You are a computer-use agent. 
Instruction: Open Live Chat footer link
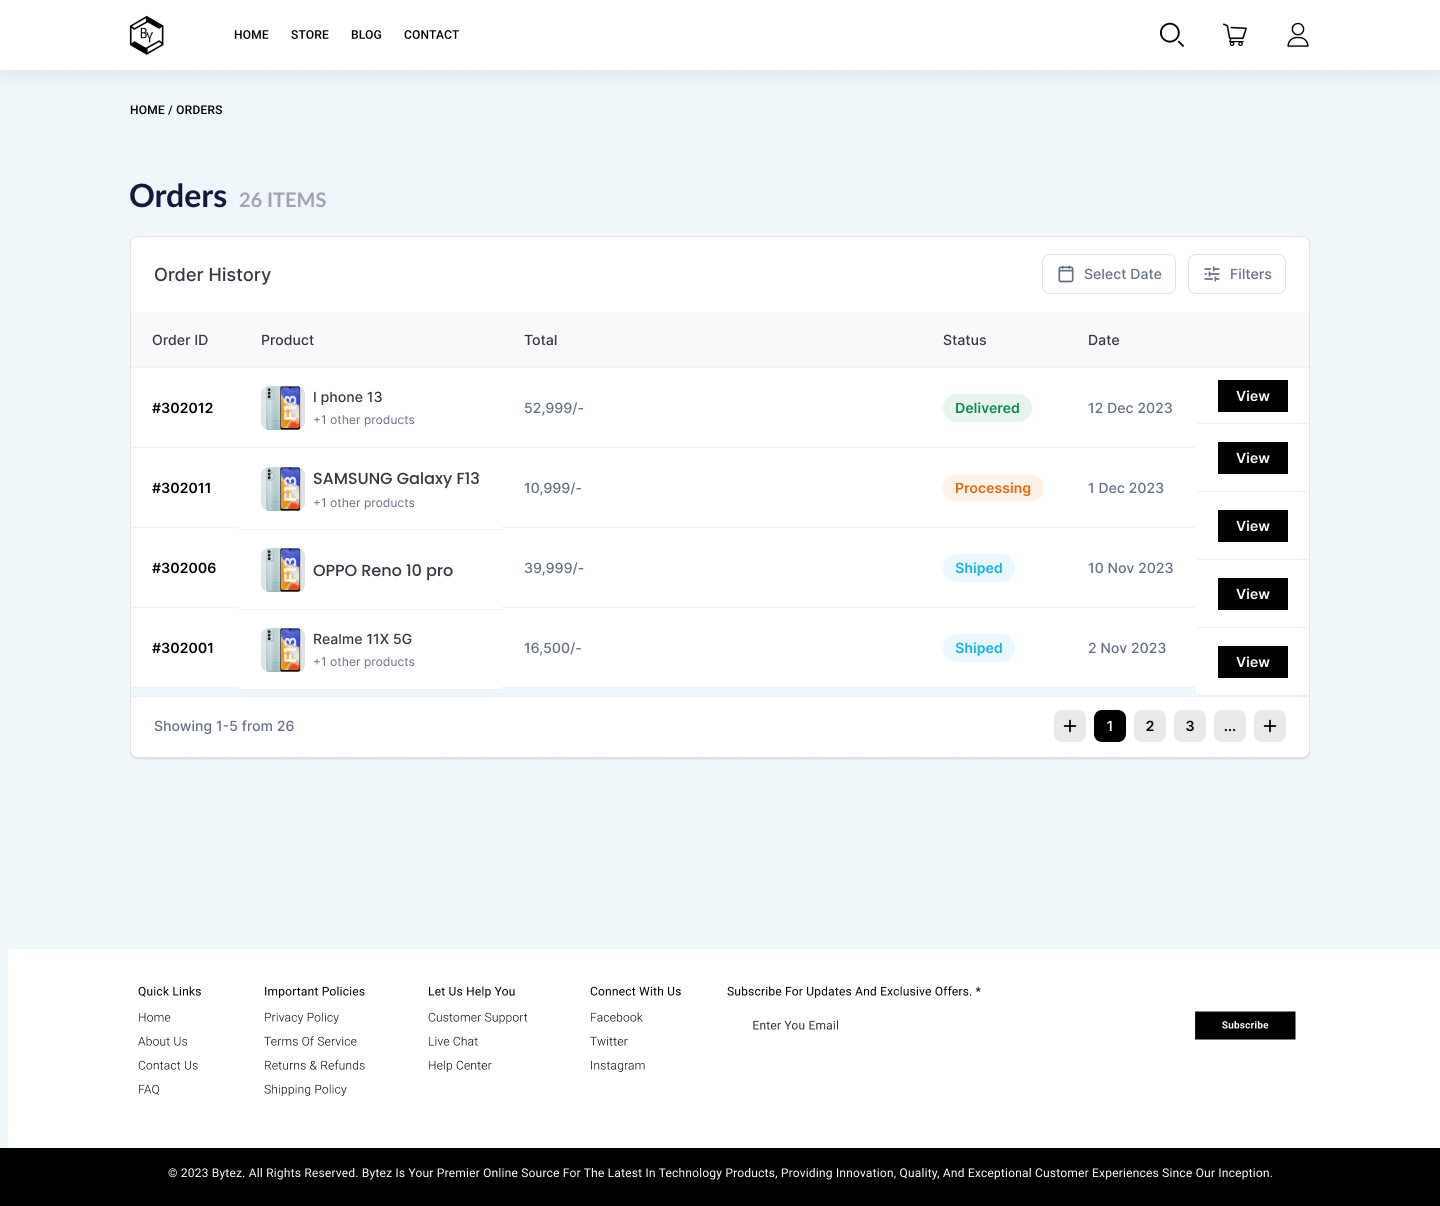453,1042
